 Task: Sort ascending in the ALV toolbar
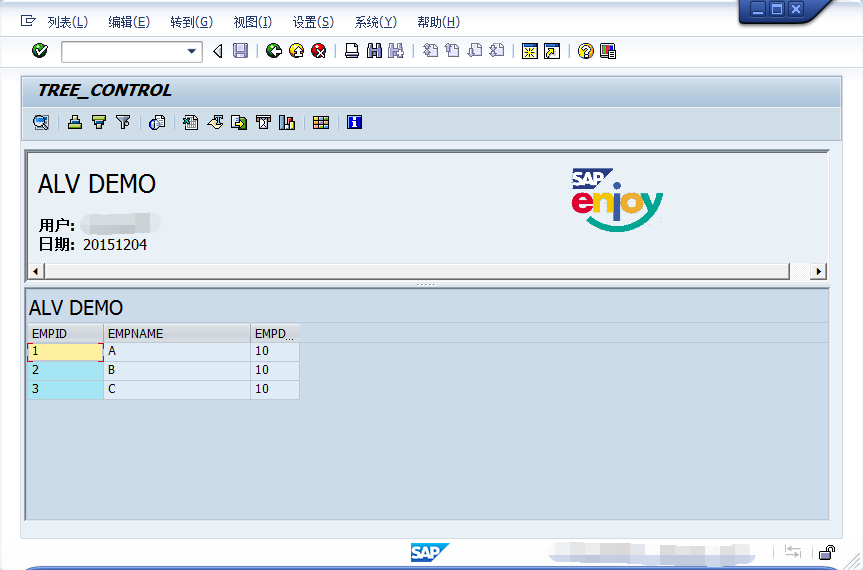tap(75, 122)
